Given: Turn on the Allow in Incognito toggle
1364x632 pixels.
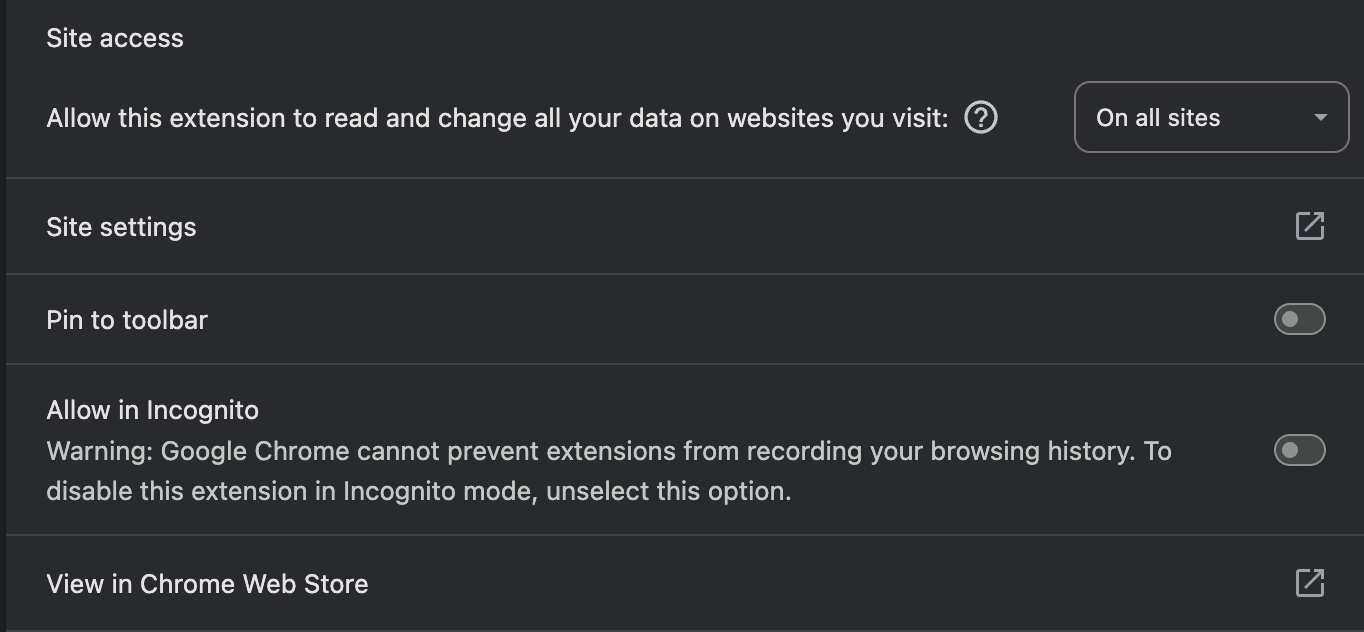Looking at the screenshot, I should pyautogui.click(x=1299, y=450).
